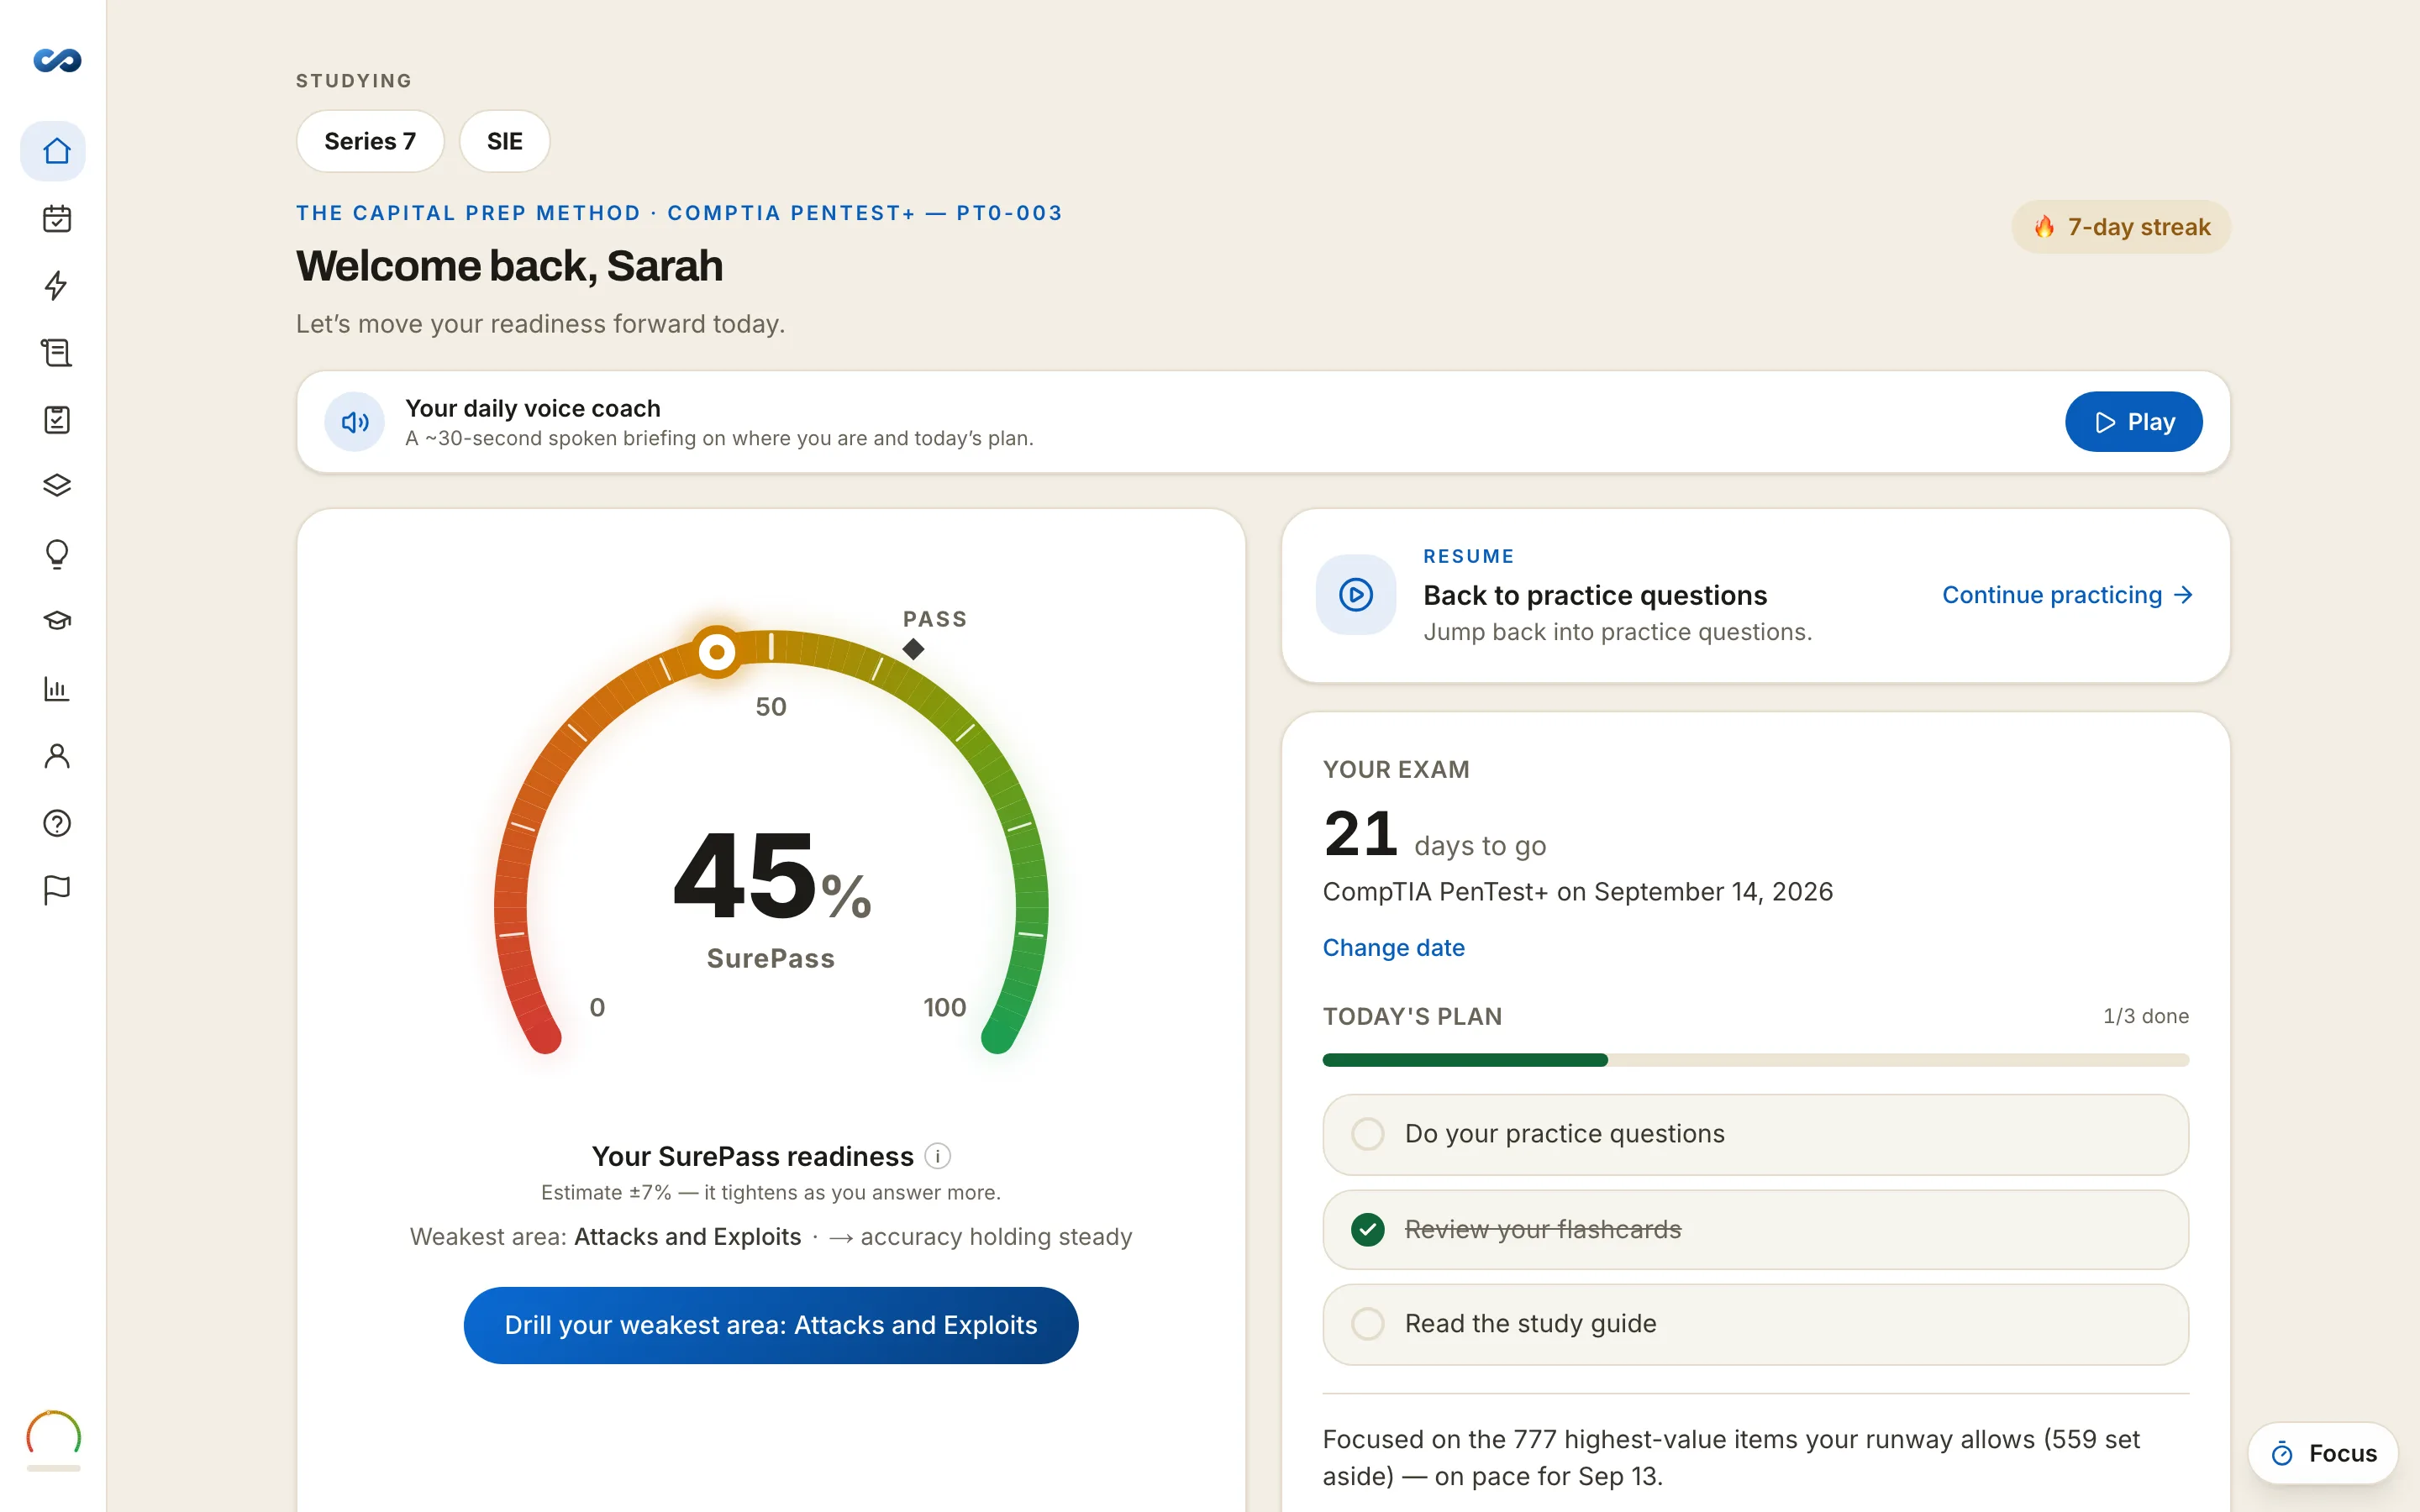Click the CompTIA PenTest+ exam date text
The height and width of the screenshot is (1512, 2420).
(1577, 892)
